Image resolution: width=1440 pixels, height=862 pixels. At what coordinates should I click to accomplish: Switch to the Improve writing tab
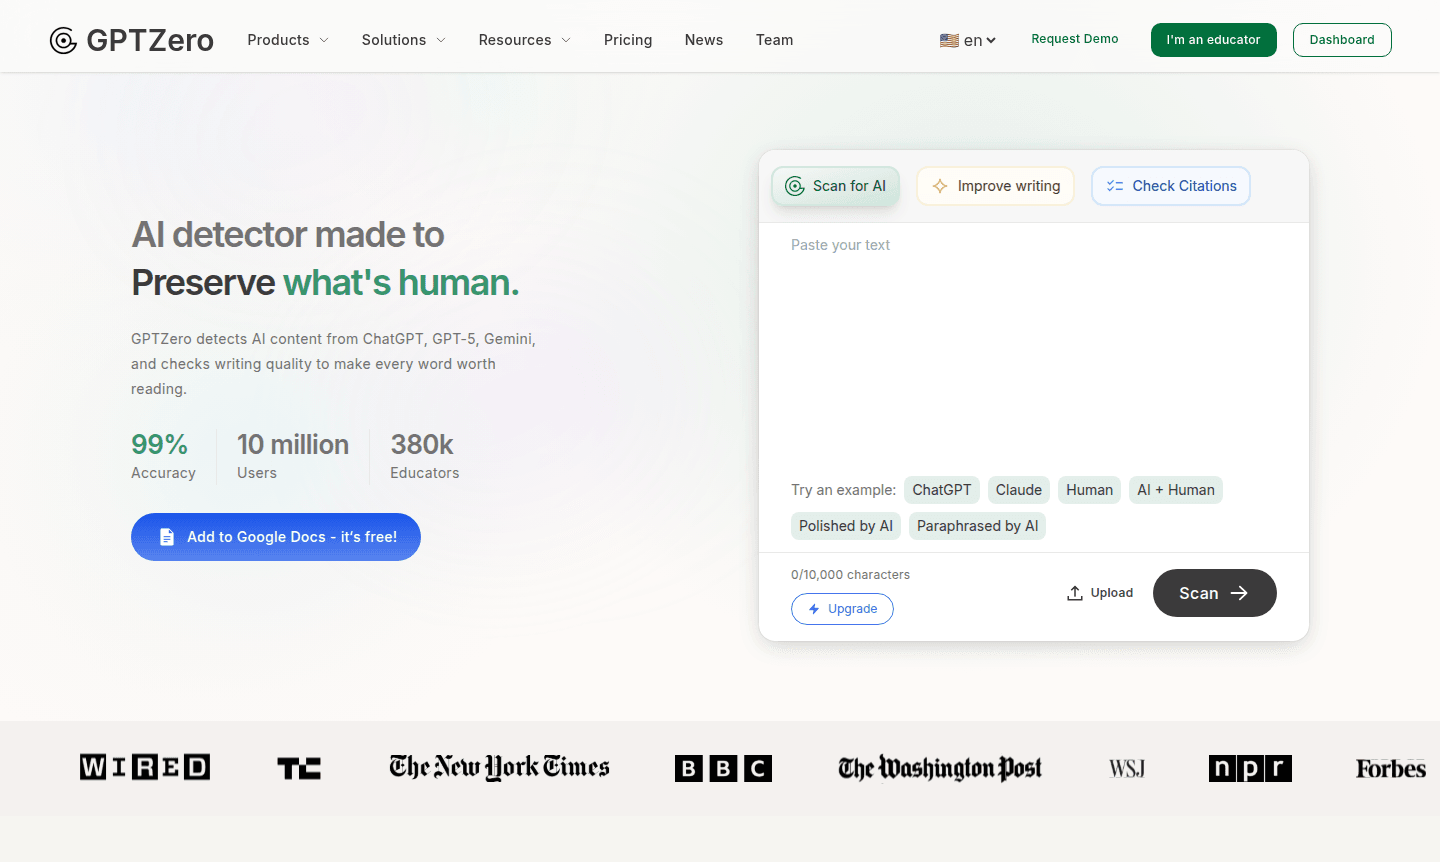tap(995, 186)
